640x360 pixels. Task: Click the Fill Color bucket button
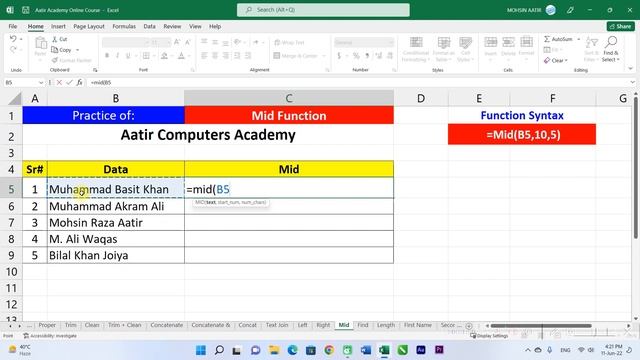pos(164,56)
